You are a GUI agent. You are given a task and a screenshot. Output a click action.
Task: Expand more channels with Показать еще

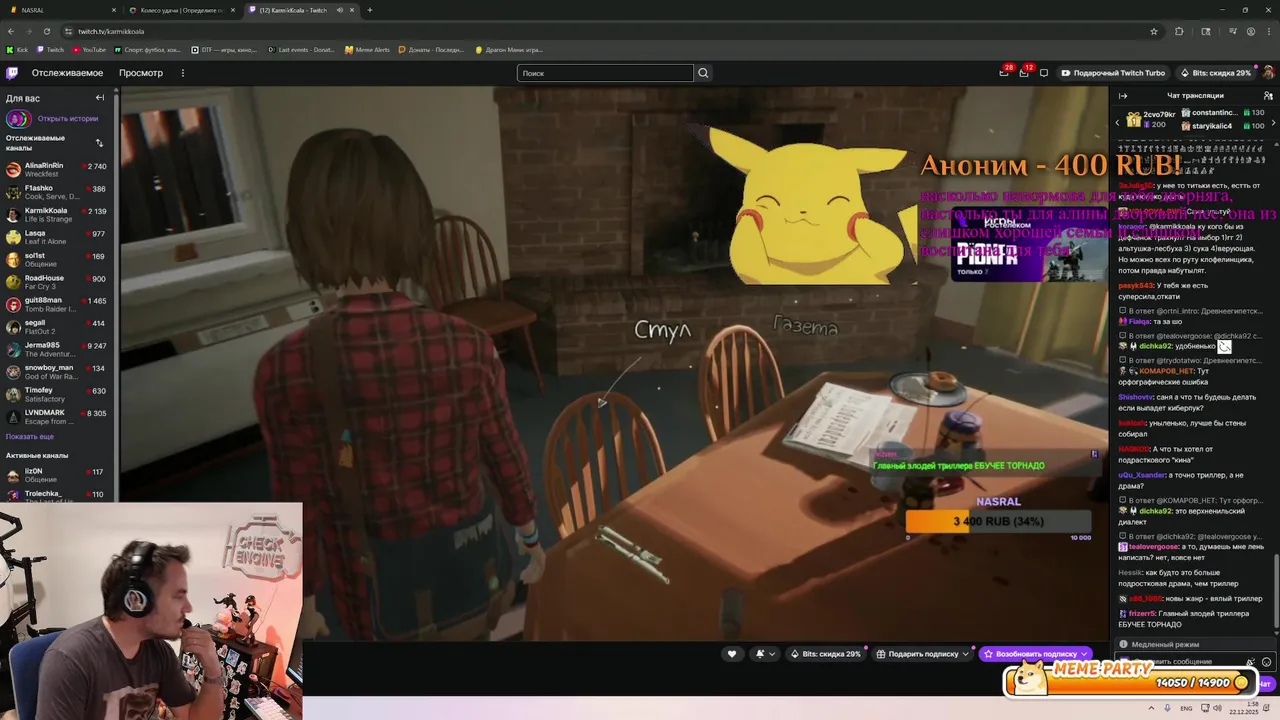pyautogui.click(x=30, y=437)
